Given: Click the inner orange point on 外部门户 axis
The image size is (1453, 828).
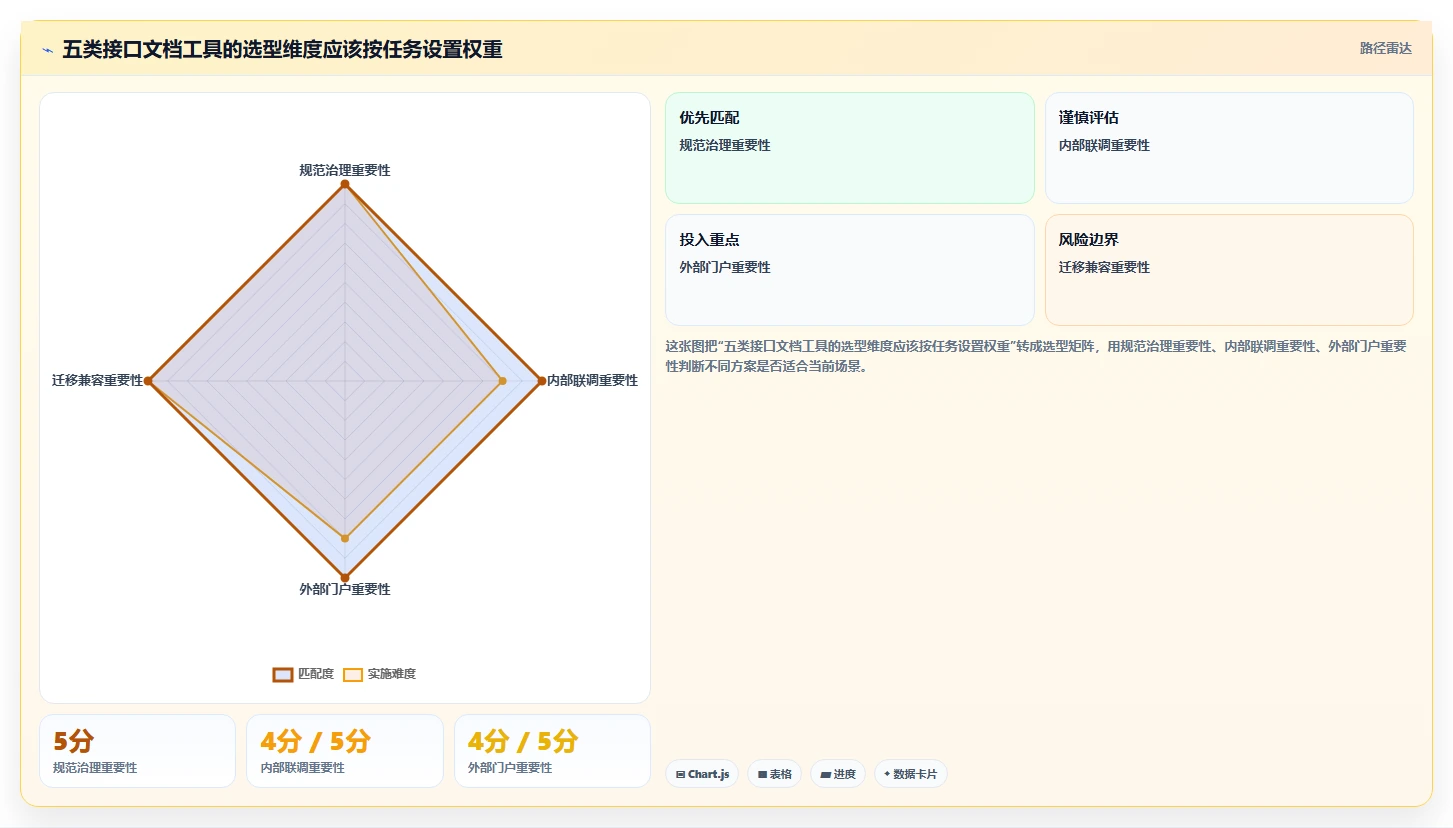Looking at the screenshot, I should coord(345,538).
